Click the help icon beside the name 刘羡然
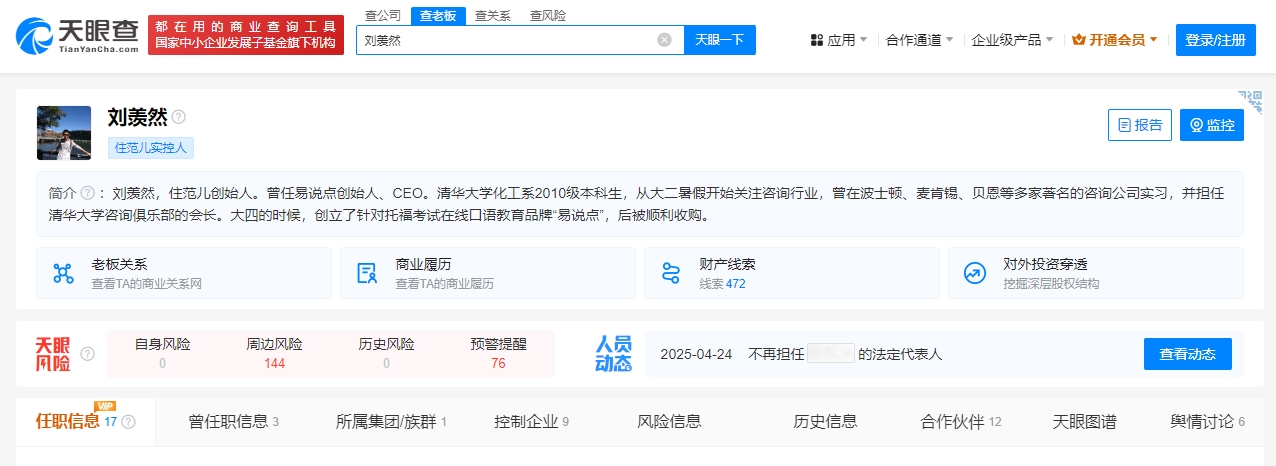This screenshot has height=466, width=1276. 178,117
